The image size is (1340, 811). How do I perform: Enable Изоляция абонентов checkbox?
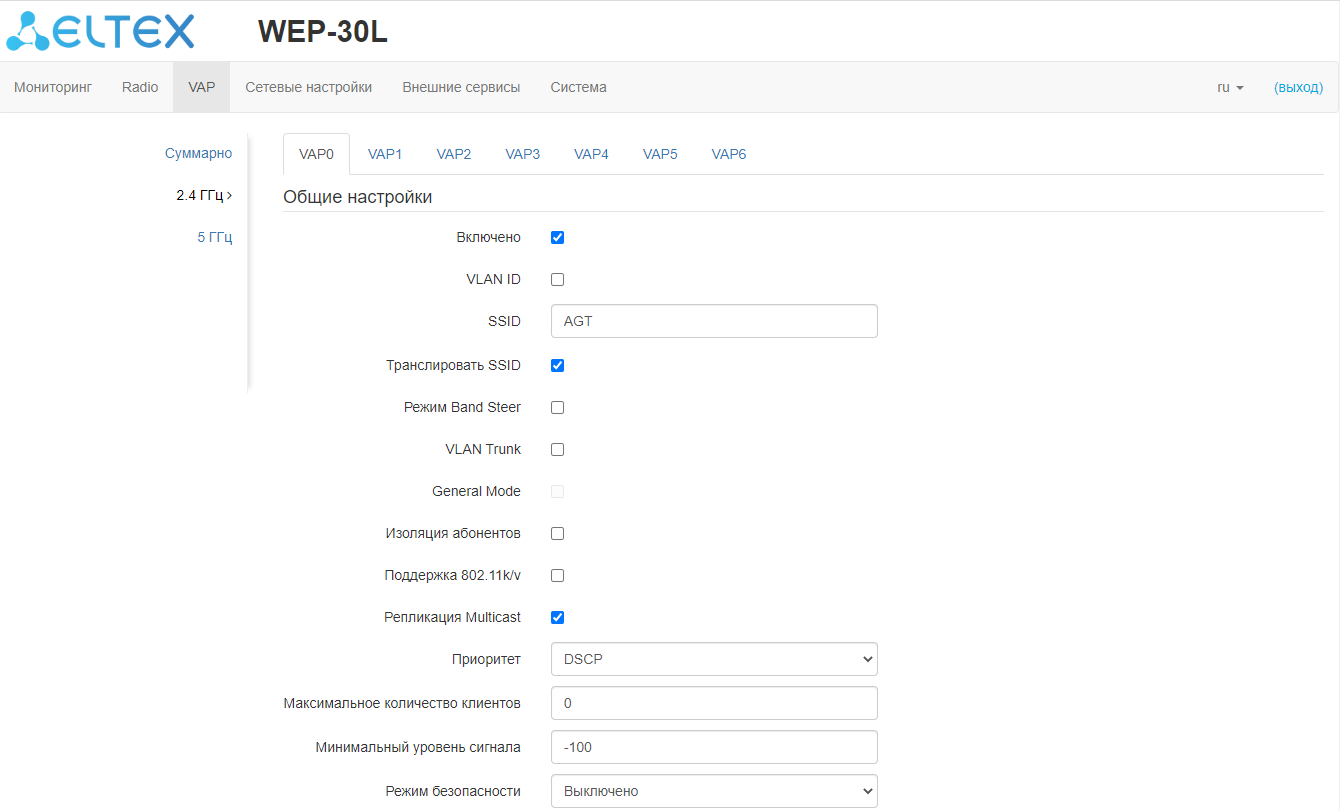[558, 533]
